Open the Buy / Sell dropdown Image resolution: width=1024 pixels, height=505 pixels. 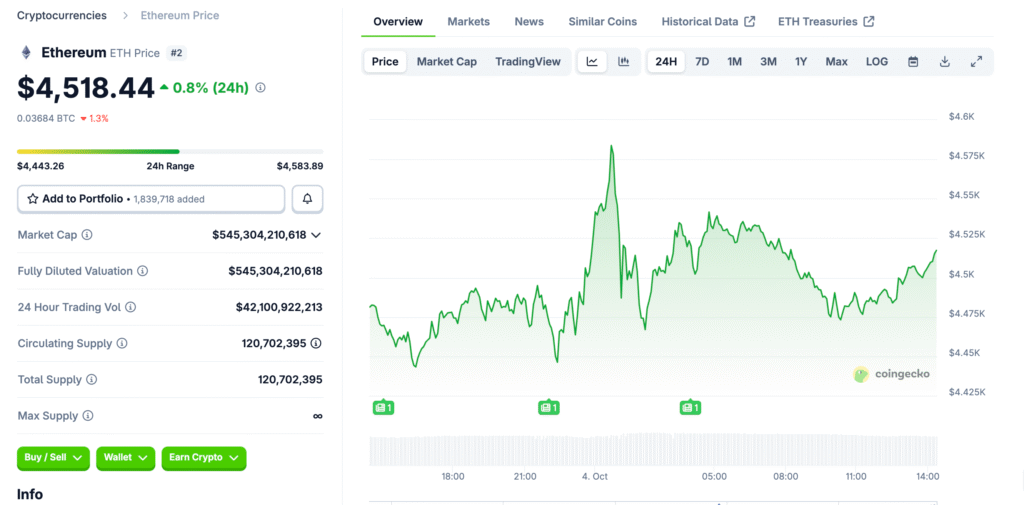(x=53, y=458)
